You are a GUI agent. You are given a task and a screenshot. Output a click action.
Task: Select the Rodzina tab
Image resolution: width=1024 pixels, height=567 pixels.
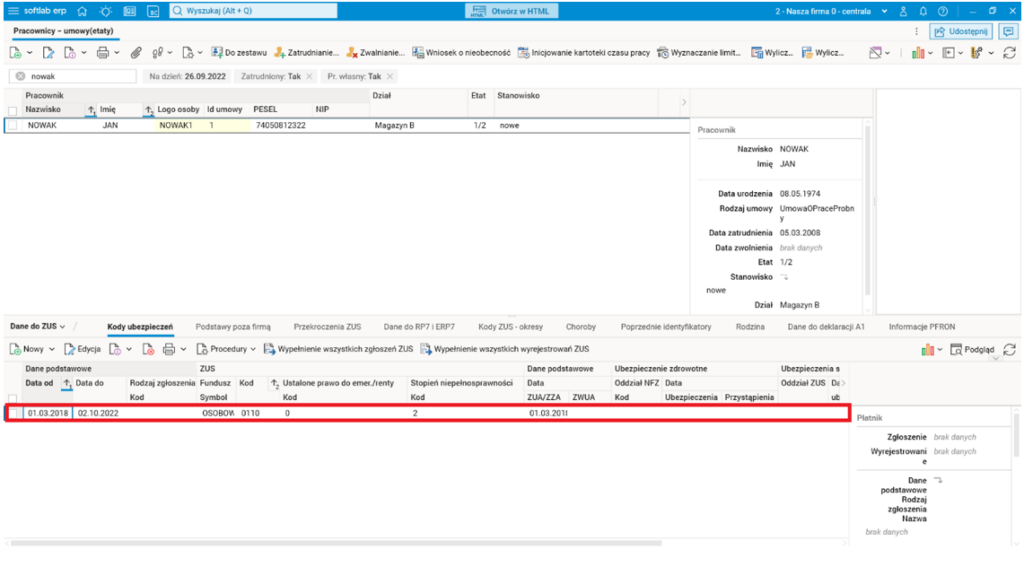(x=750, y=327)
